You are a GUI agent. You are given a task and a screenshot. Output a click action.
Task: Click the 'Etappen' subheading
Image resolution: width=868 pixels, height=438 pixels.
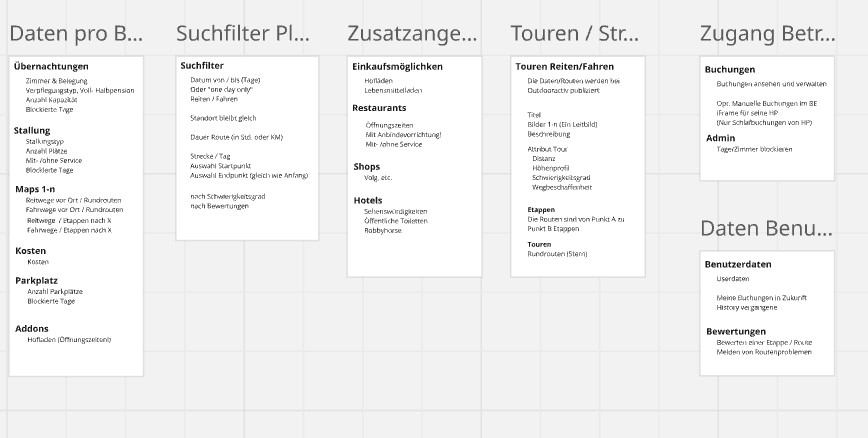(x=540, y=210)
